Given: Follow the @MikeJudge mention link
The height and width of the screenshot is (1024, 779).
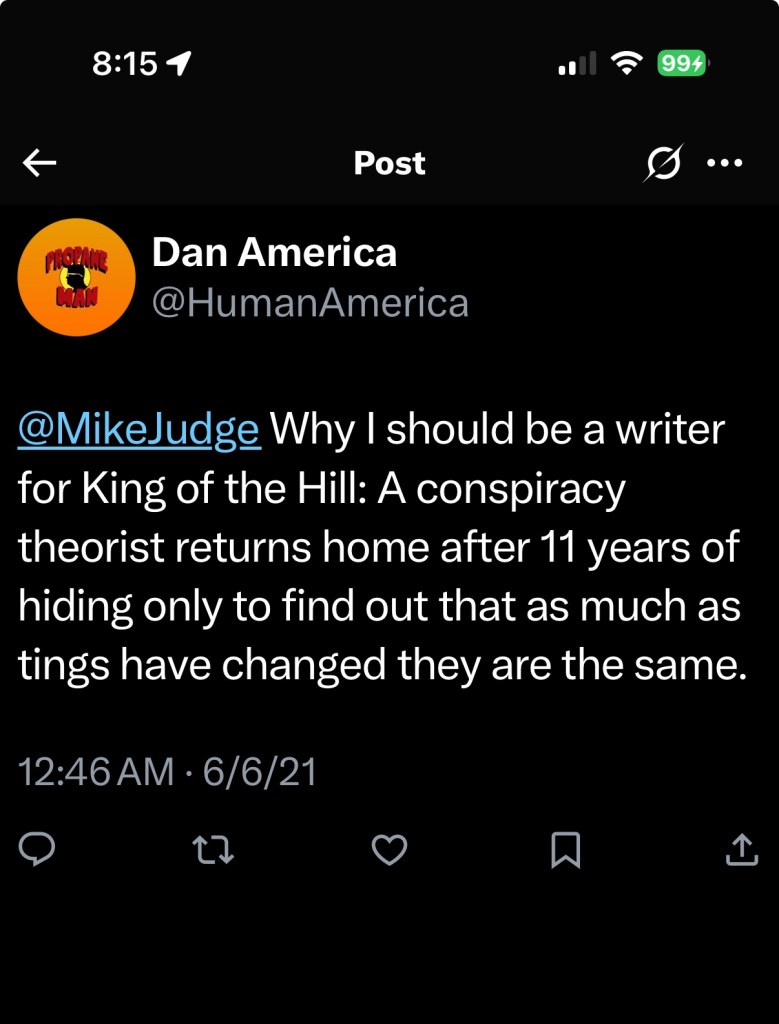Looking at the screenshot, I should [139, 430].
